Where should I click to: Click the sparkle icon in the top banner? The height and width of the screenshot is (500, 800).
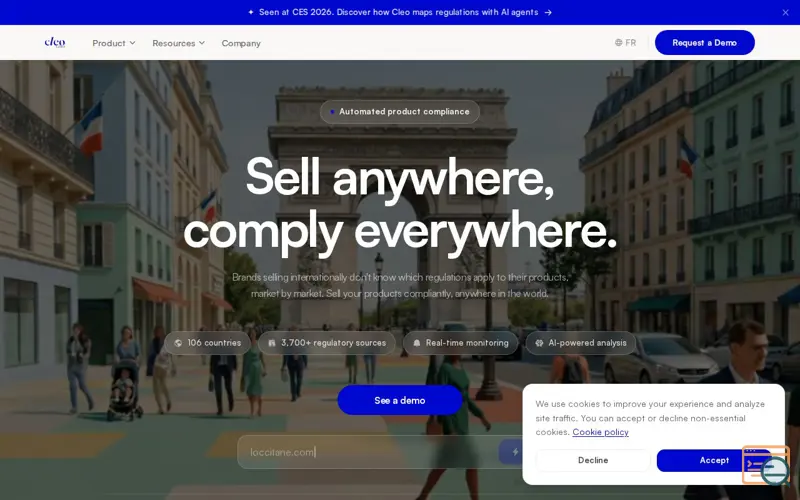pos(251,12)
